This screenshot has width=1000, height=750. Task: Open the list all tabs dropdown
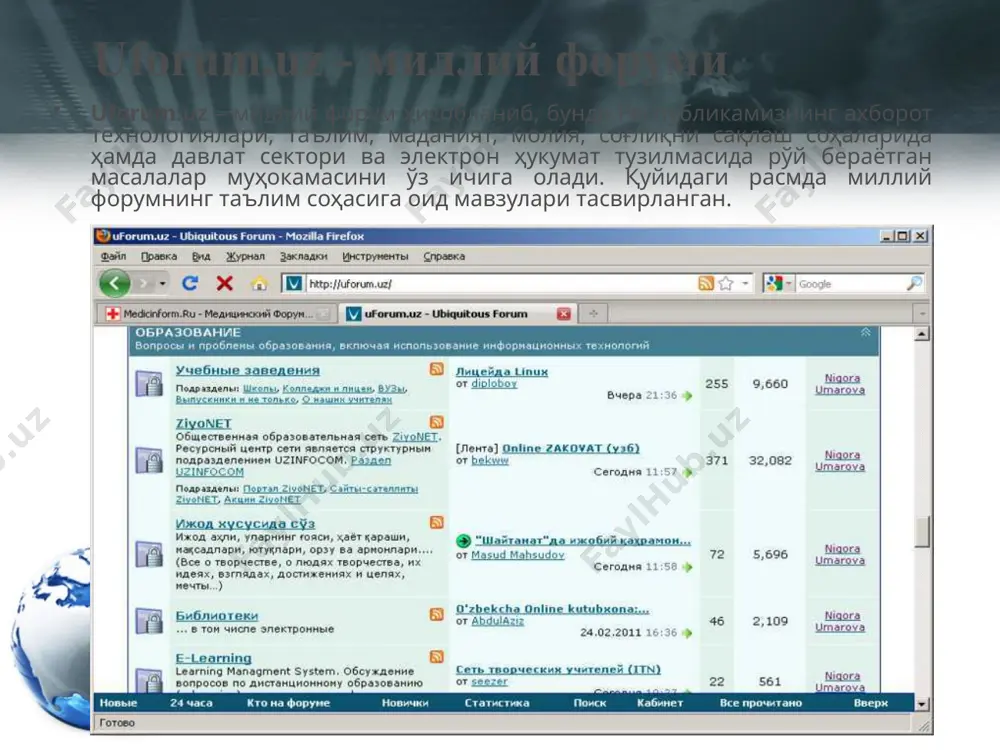click(922, 314)
